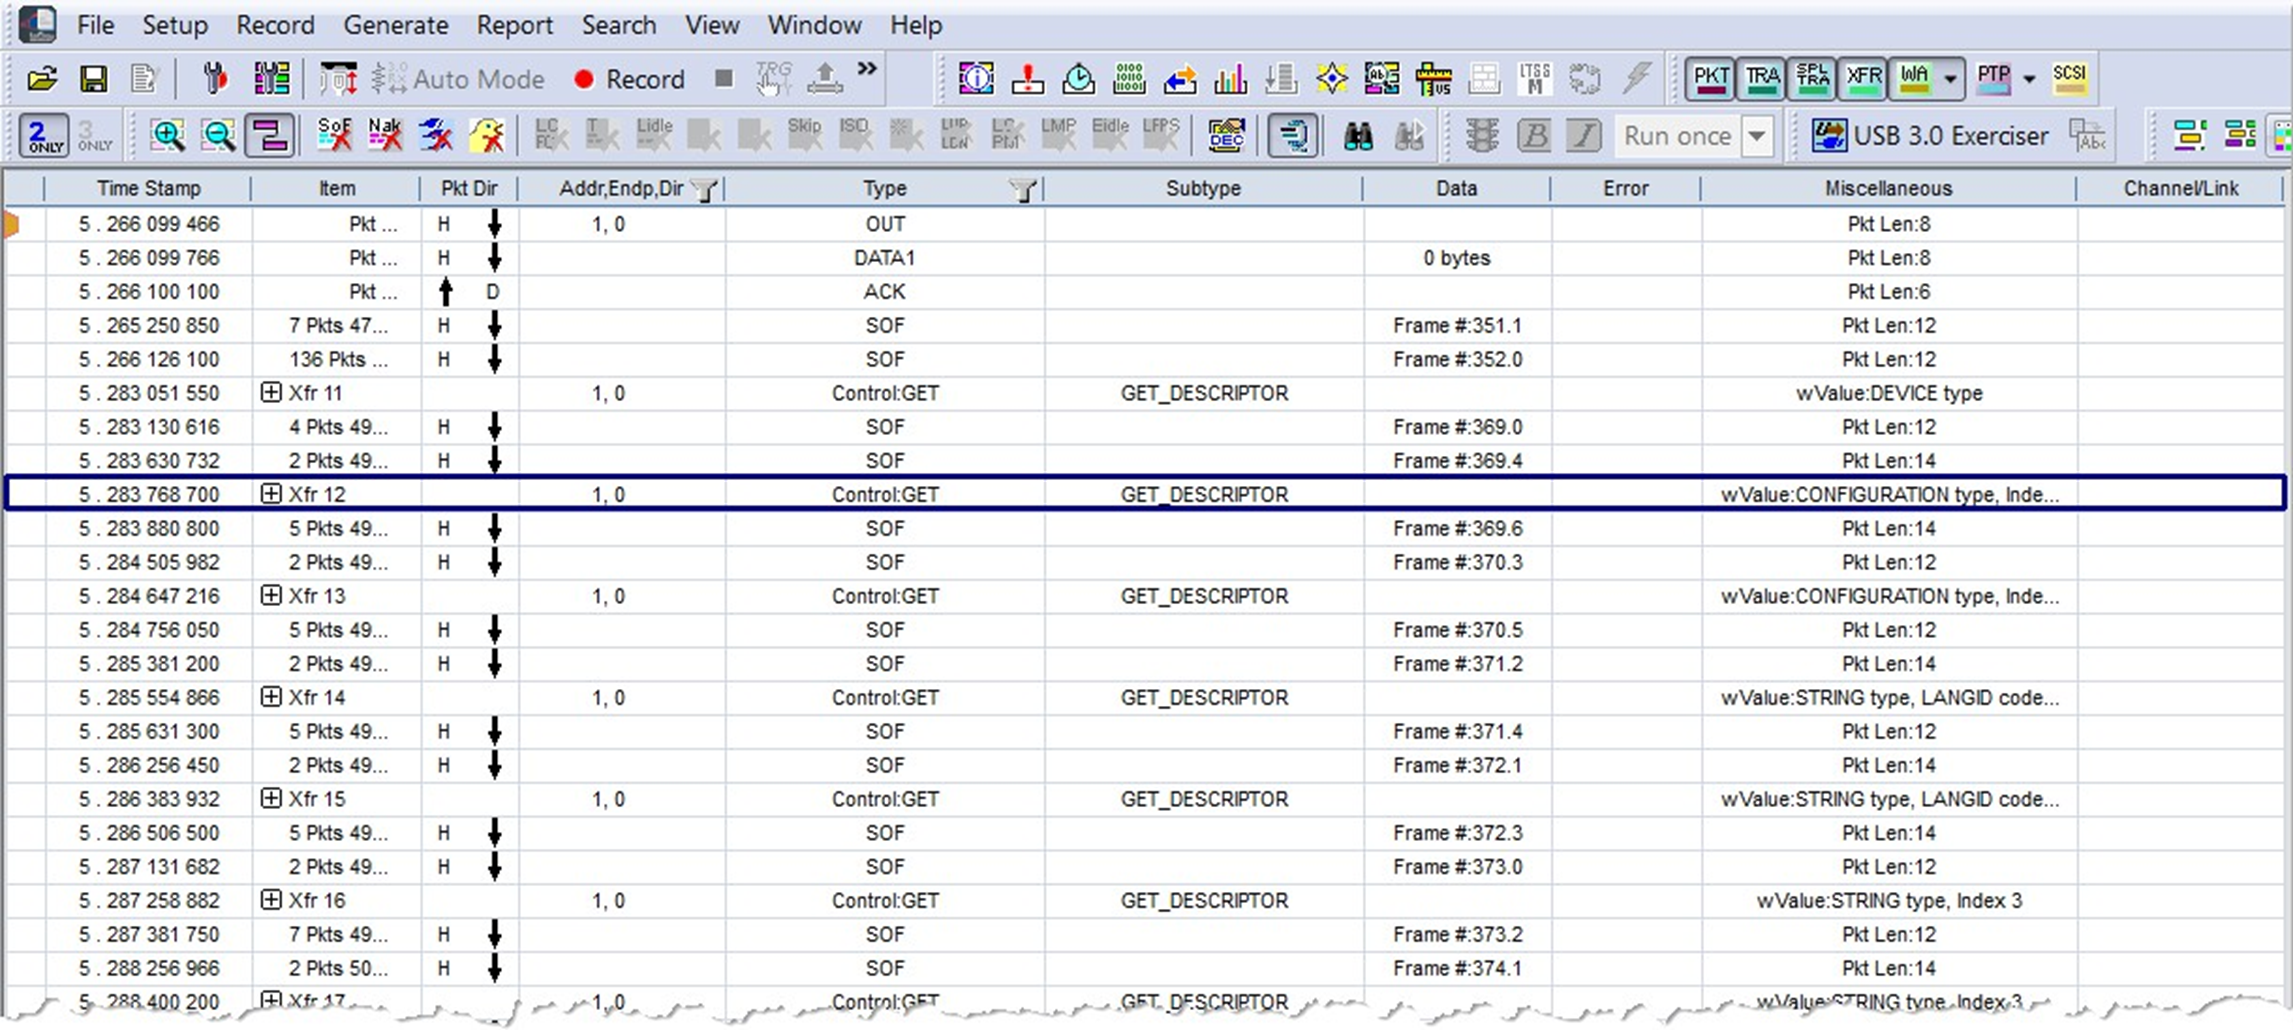The height and width of the screenshot is (1030, 2293).
Task: Select the DATA1 packet row
Action: click(1145, 258)
